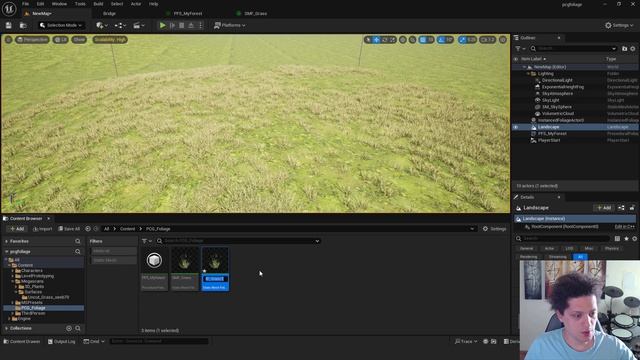Image resolution: width=640 pixels, height=360 pixels.
Task: Click the viewport Show button
Action: pyautogui.click(x=79, y=40)
